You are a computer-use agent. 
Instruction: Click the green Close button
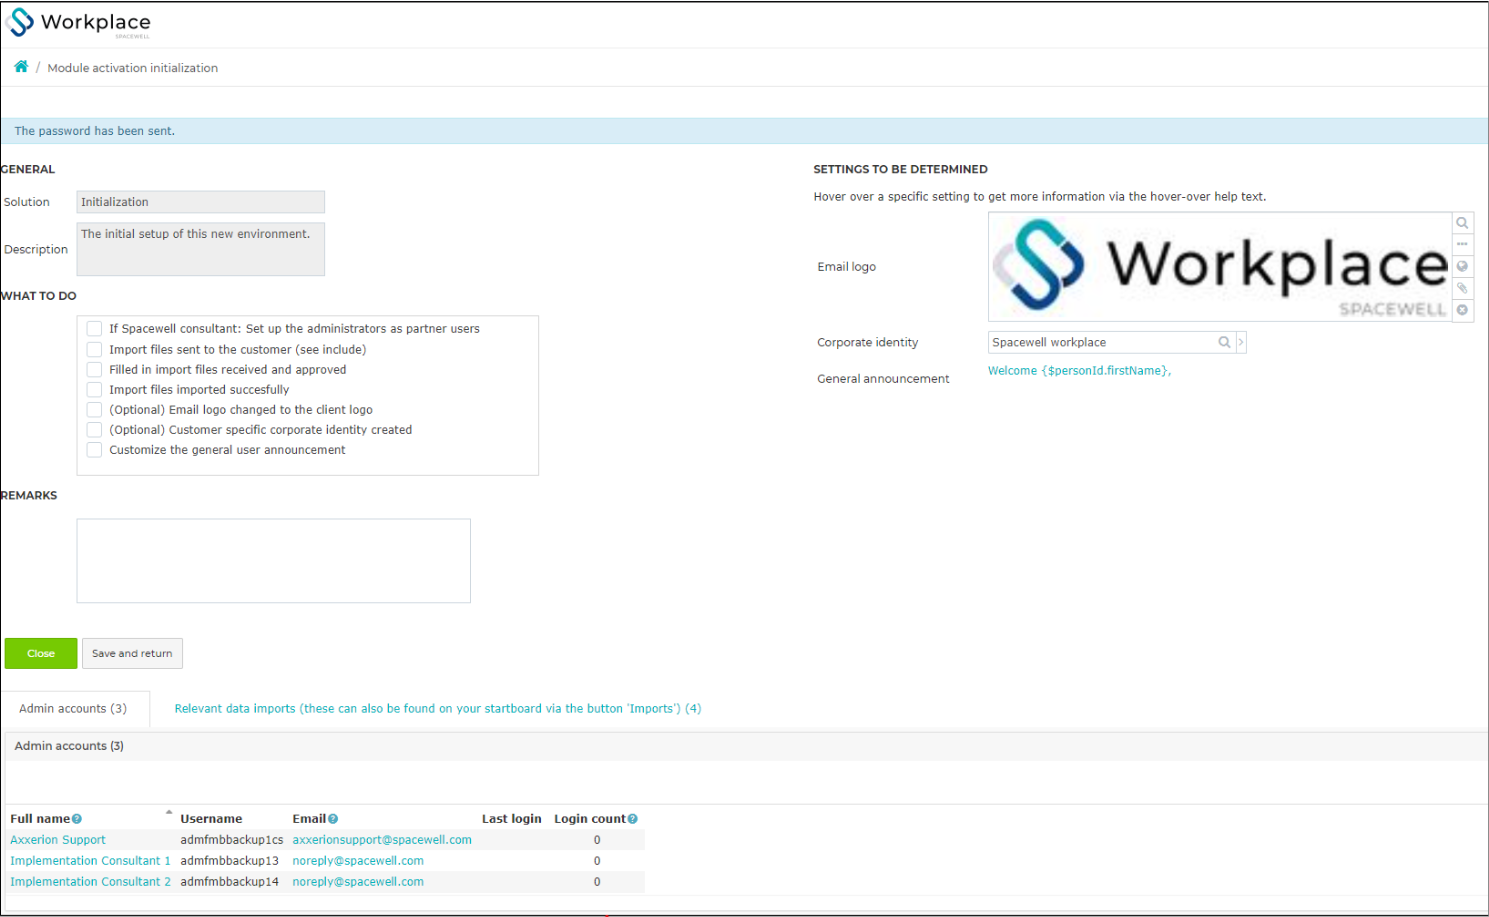click(41, 653)
